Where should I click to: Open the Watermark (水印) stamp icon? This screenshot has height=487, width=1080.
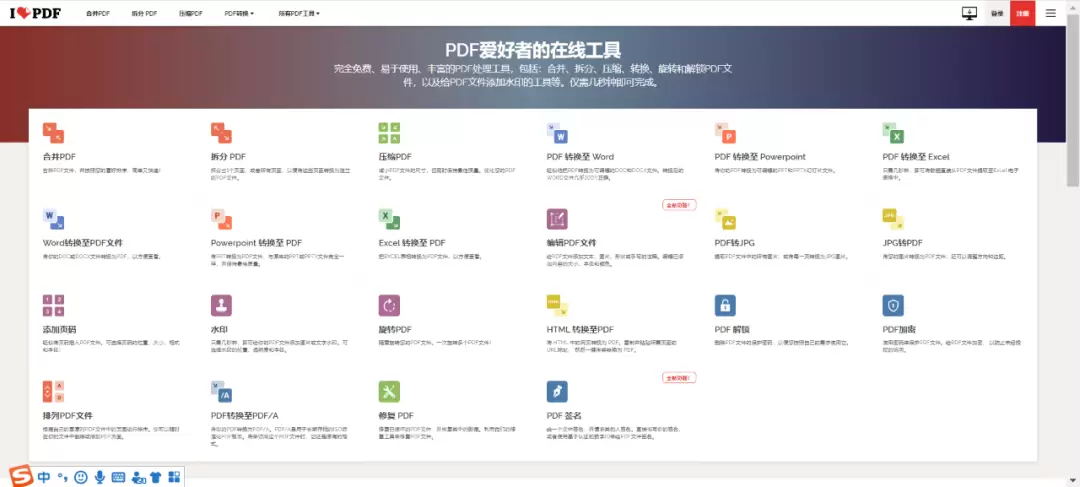[221, 305]
